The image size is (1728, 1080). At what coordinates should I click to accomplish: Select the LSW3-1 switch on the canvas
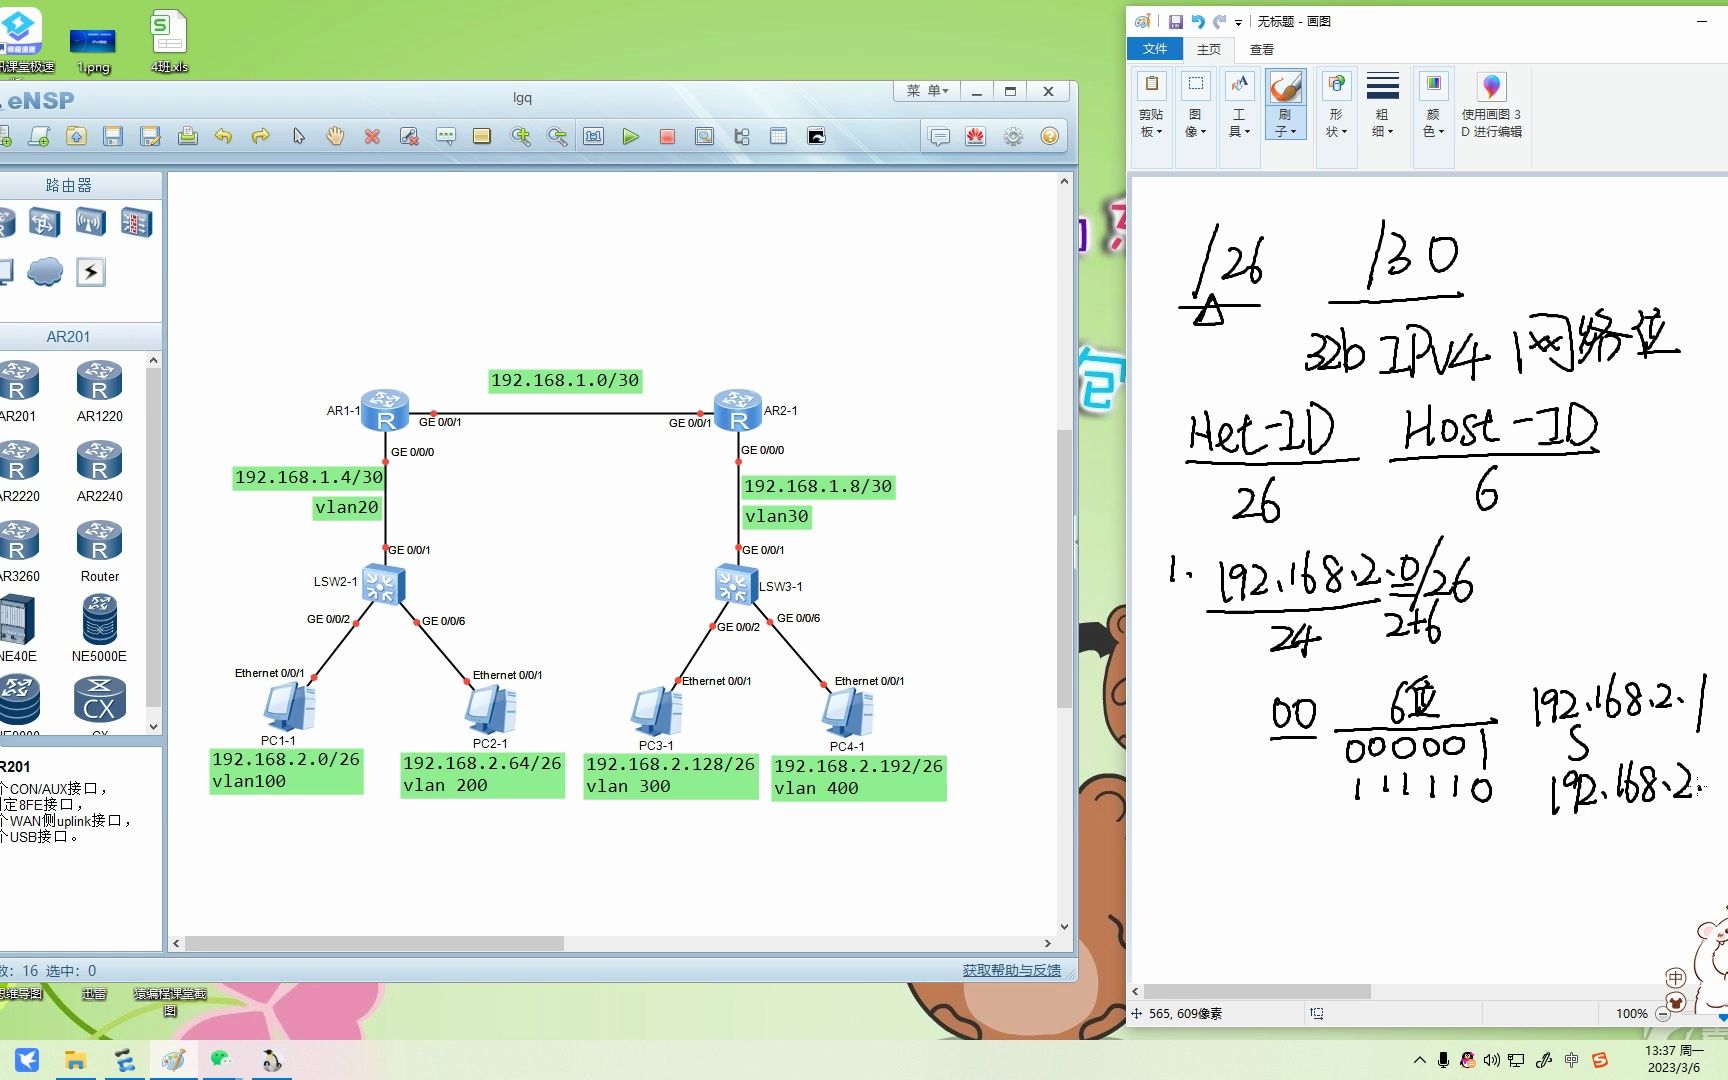[x=734, y=585]
